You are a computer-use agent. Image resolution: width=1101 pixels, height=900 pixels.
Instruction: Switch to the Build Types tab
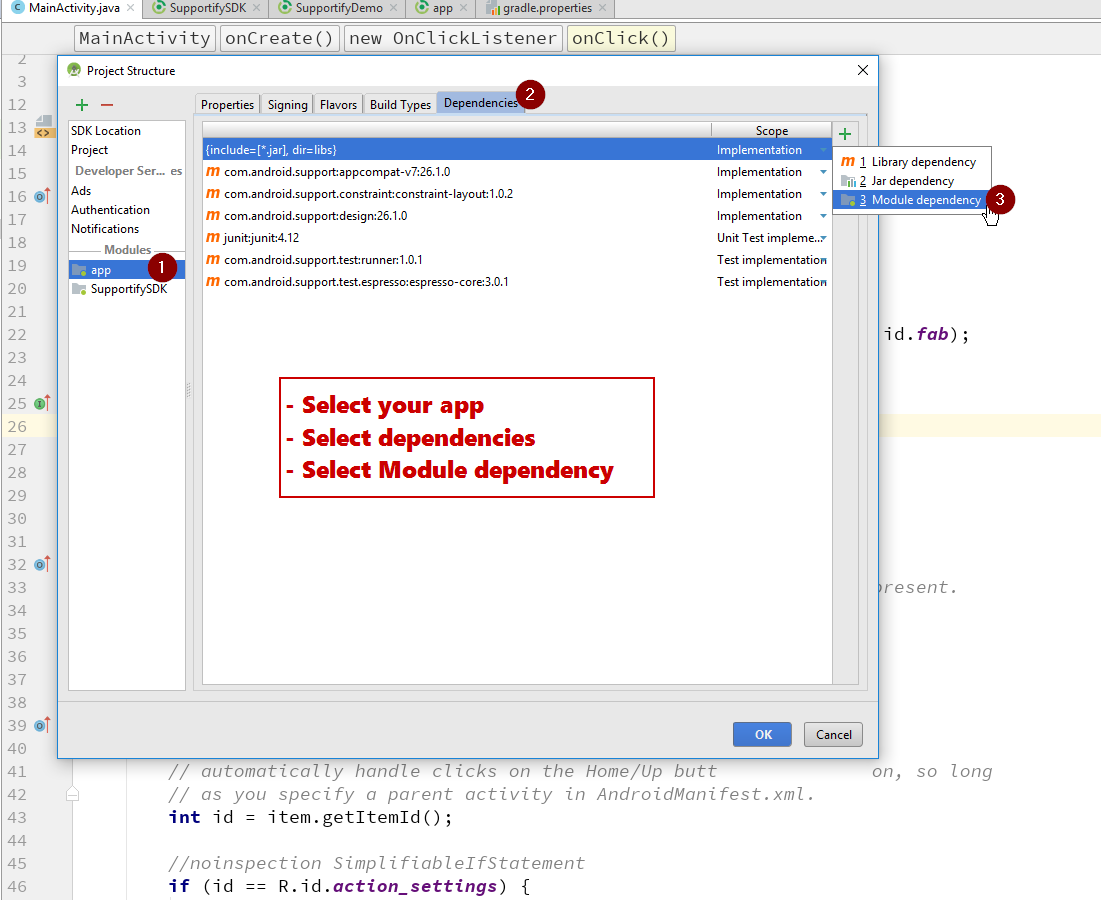point(400,104)
